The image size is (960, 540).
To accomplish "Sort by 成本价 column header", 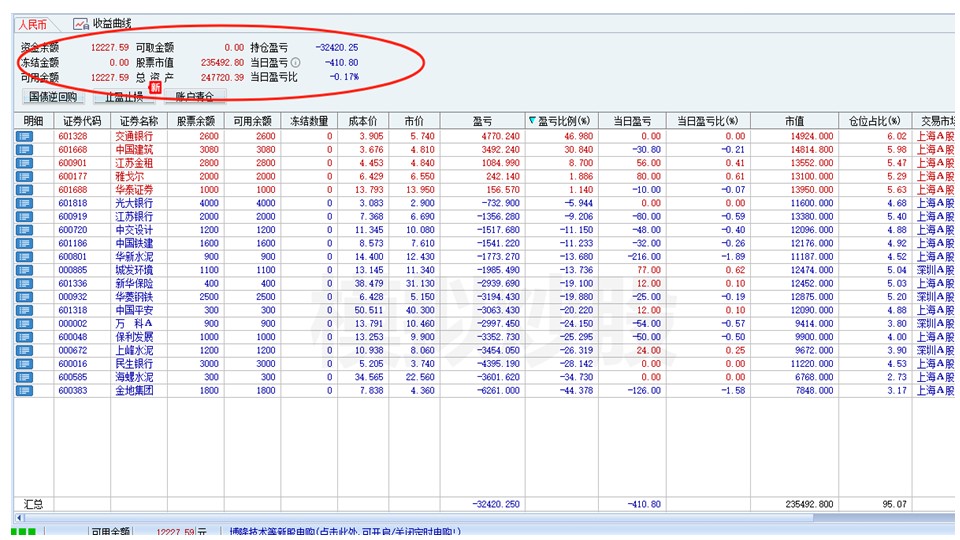I will click(x=363, y=121).
